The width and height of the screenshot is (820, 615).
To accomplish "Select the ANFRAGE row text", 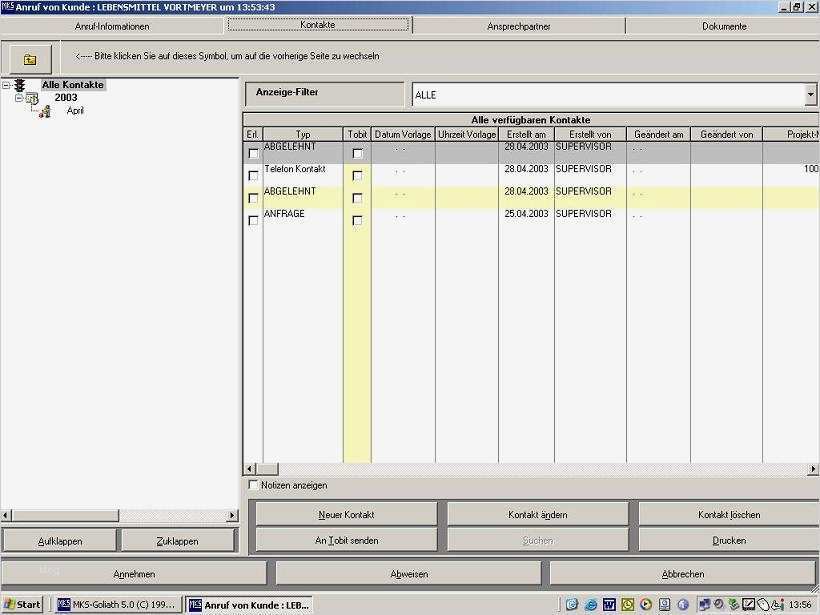I will point(284,214).
